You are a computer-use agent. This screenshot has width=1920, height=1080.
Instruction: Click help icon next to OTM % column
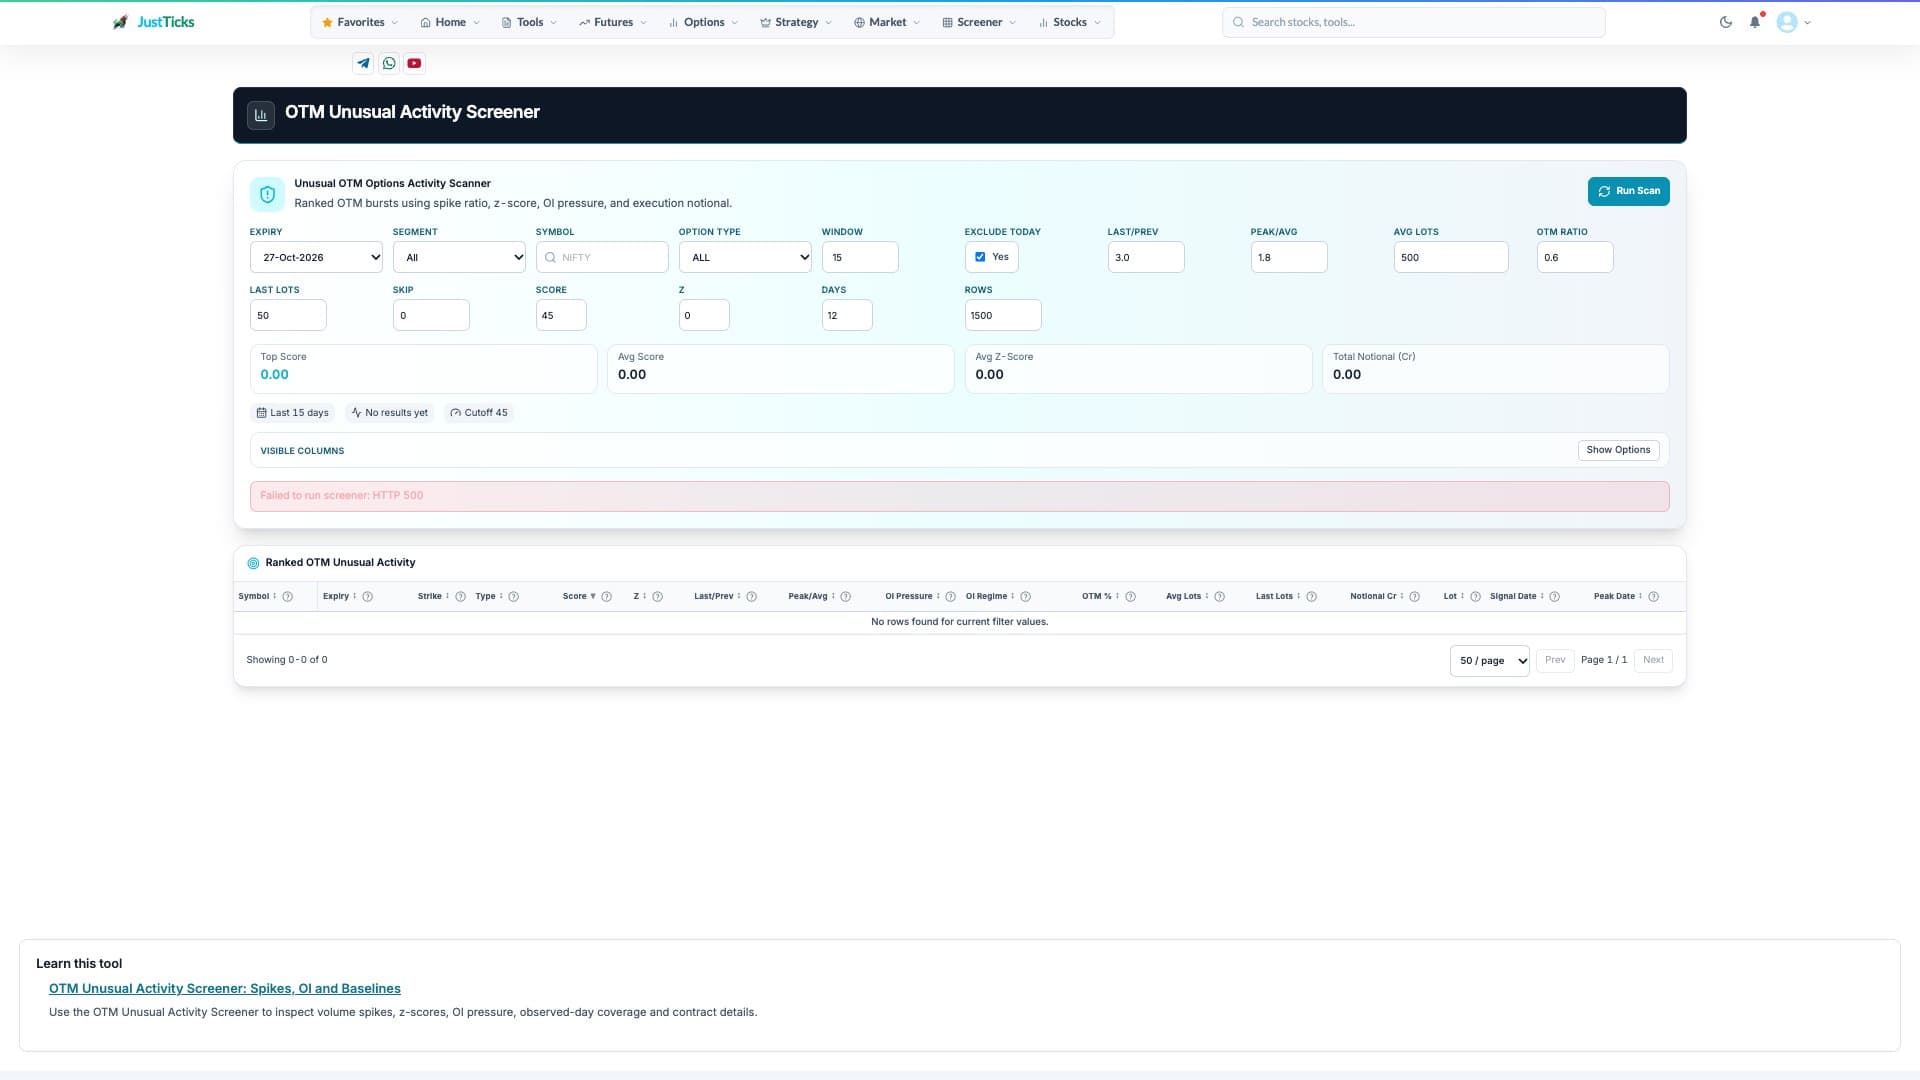1131,597
